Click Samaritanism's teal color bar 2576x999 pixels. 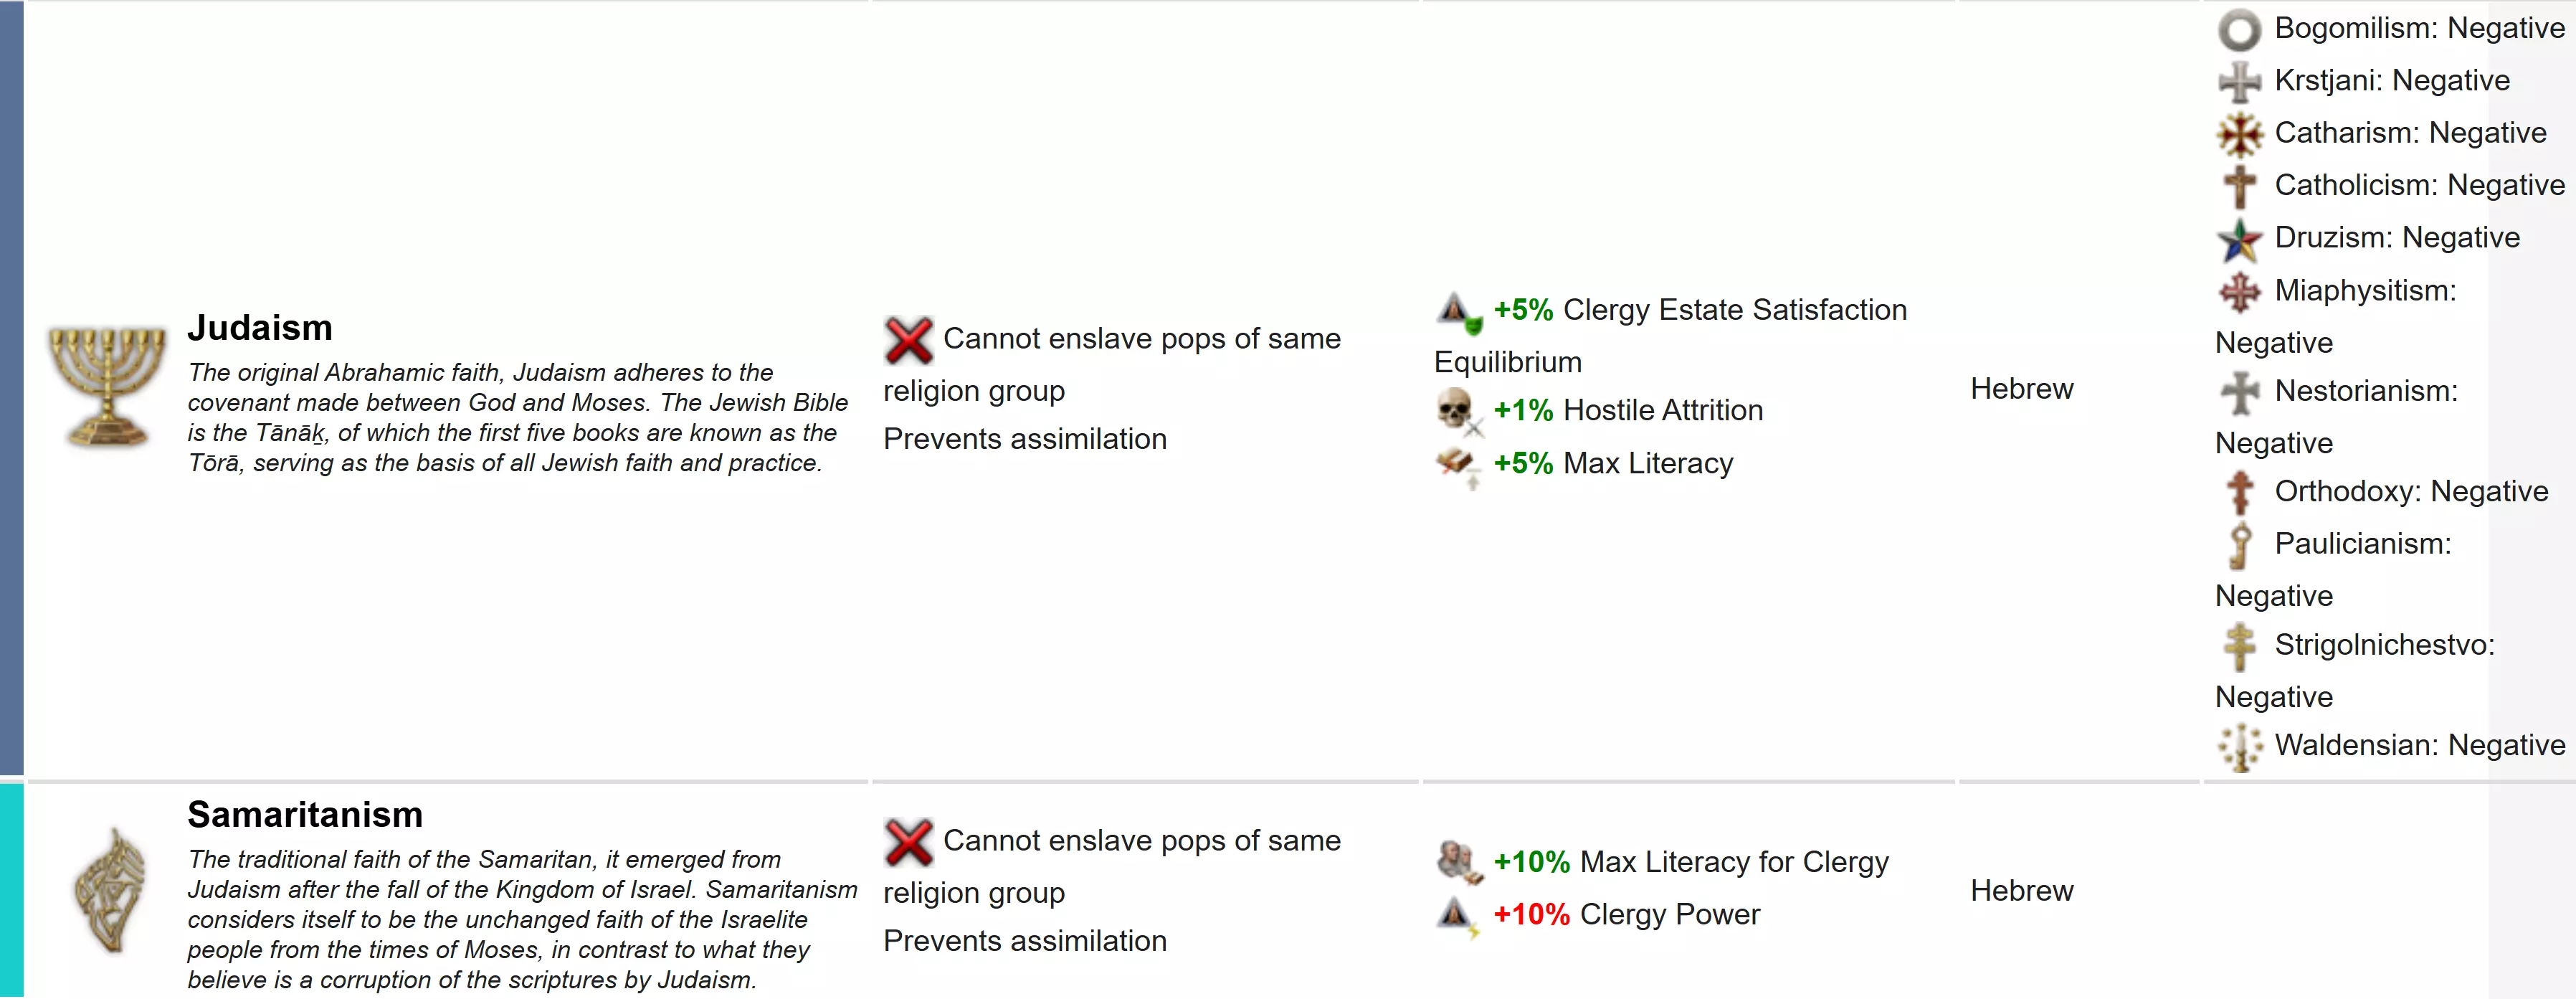pos(11,891)
